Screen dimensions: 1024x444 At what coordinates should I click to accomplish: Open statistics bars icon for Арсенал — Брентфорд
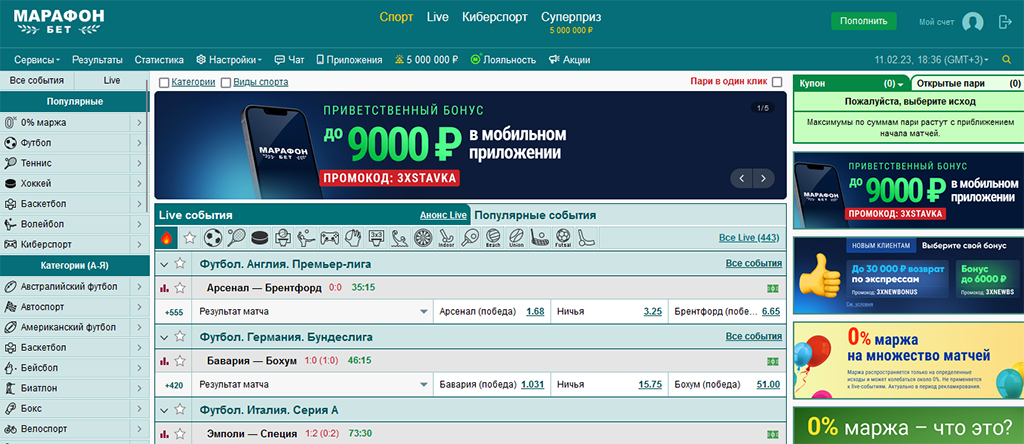point(165,287)
